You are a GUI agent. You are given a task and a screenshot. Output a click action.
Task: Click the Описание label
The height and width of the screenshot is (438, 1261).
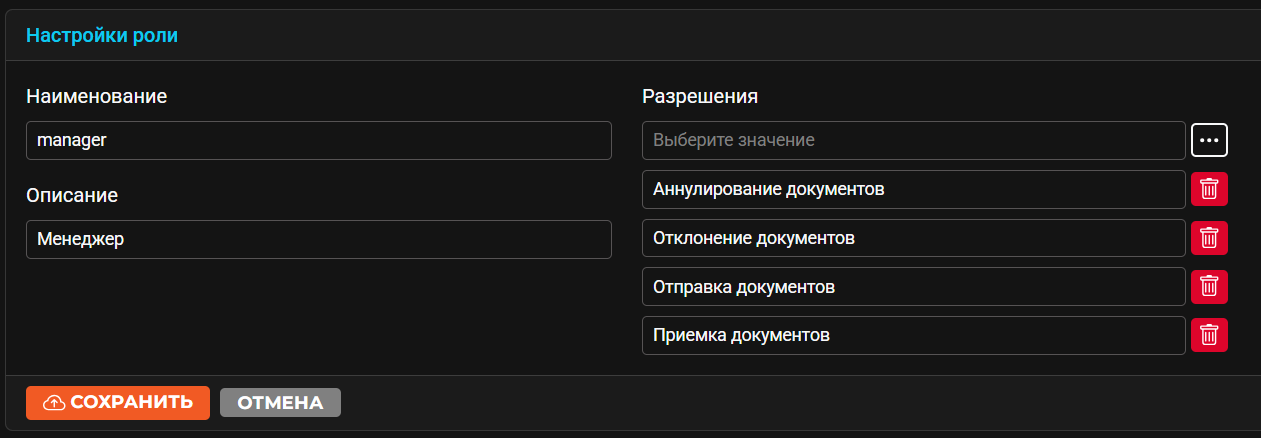(x=72, y=195)
